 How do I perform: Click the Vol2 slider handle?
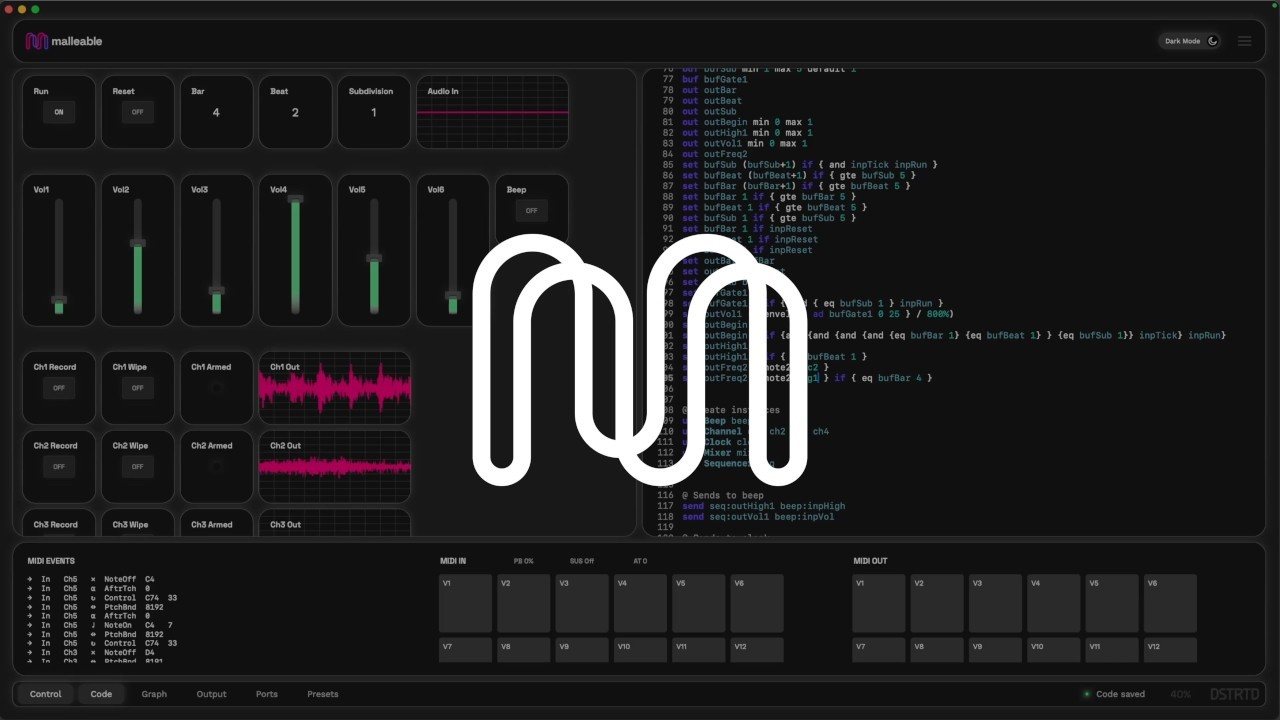tap(137, 243)
